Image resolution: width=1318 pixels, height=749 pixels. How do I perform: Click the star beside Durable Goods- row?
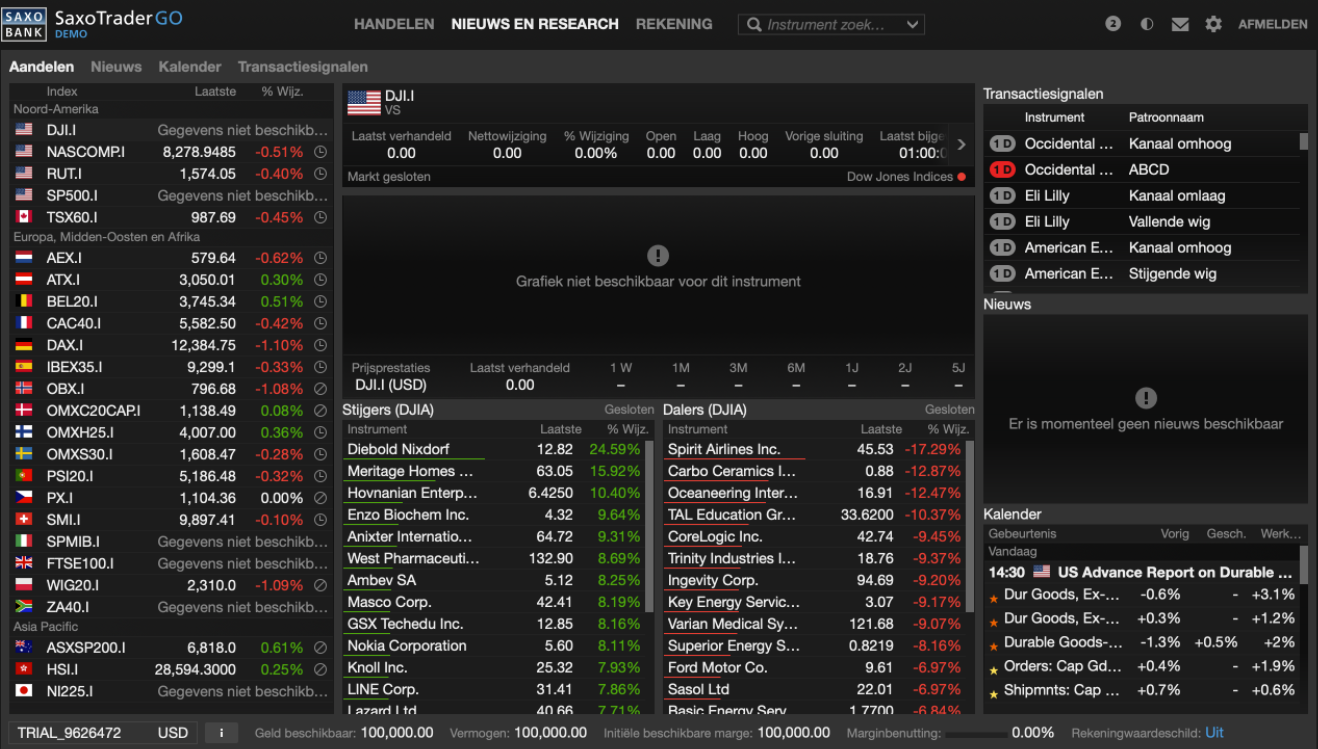click(993, 646)
